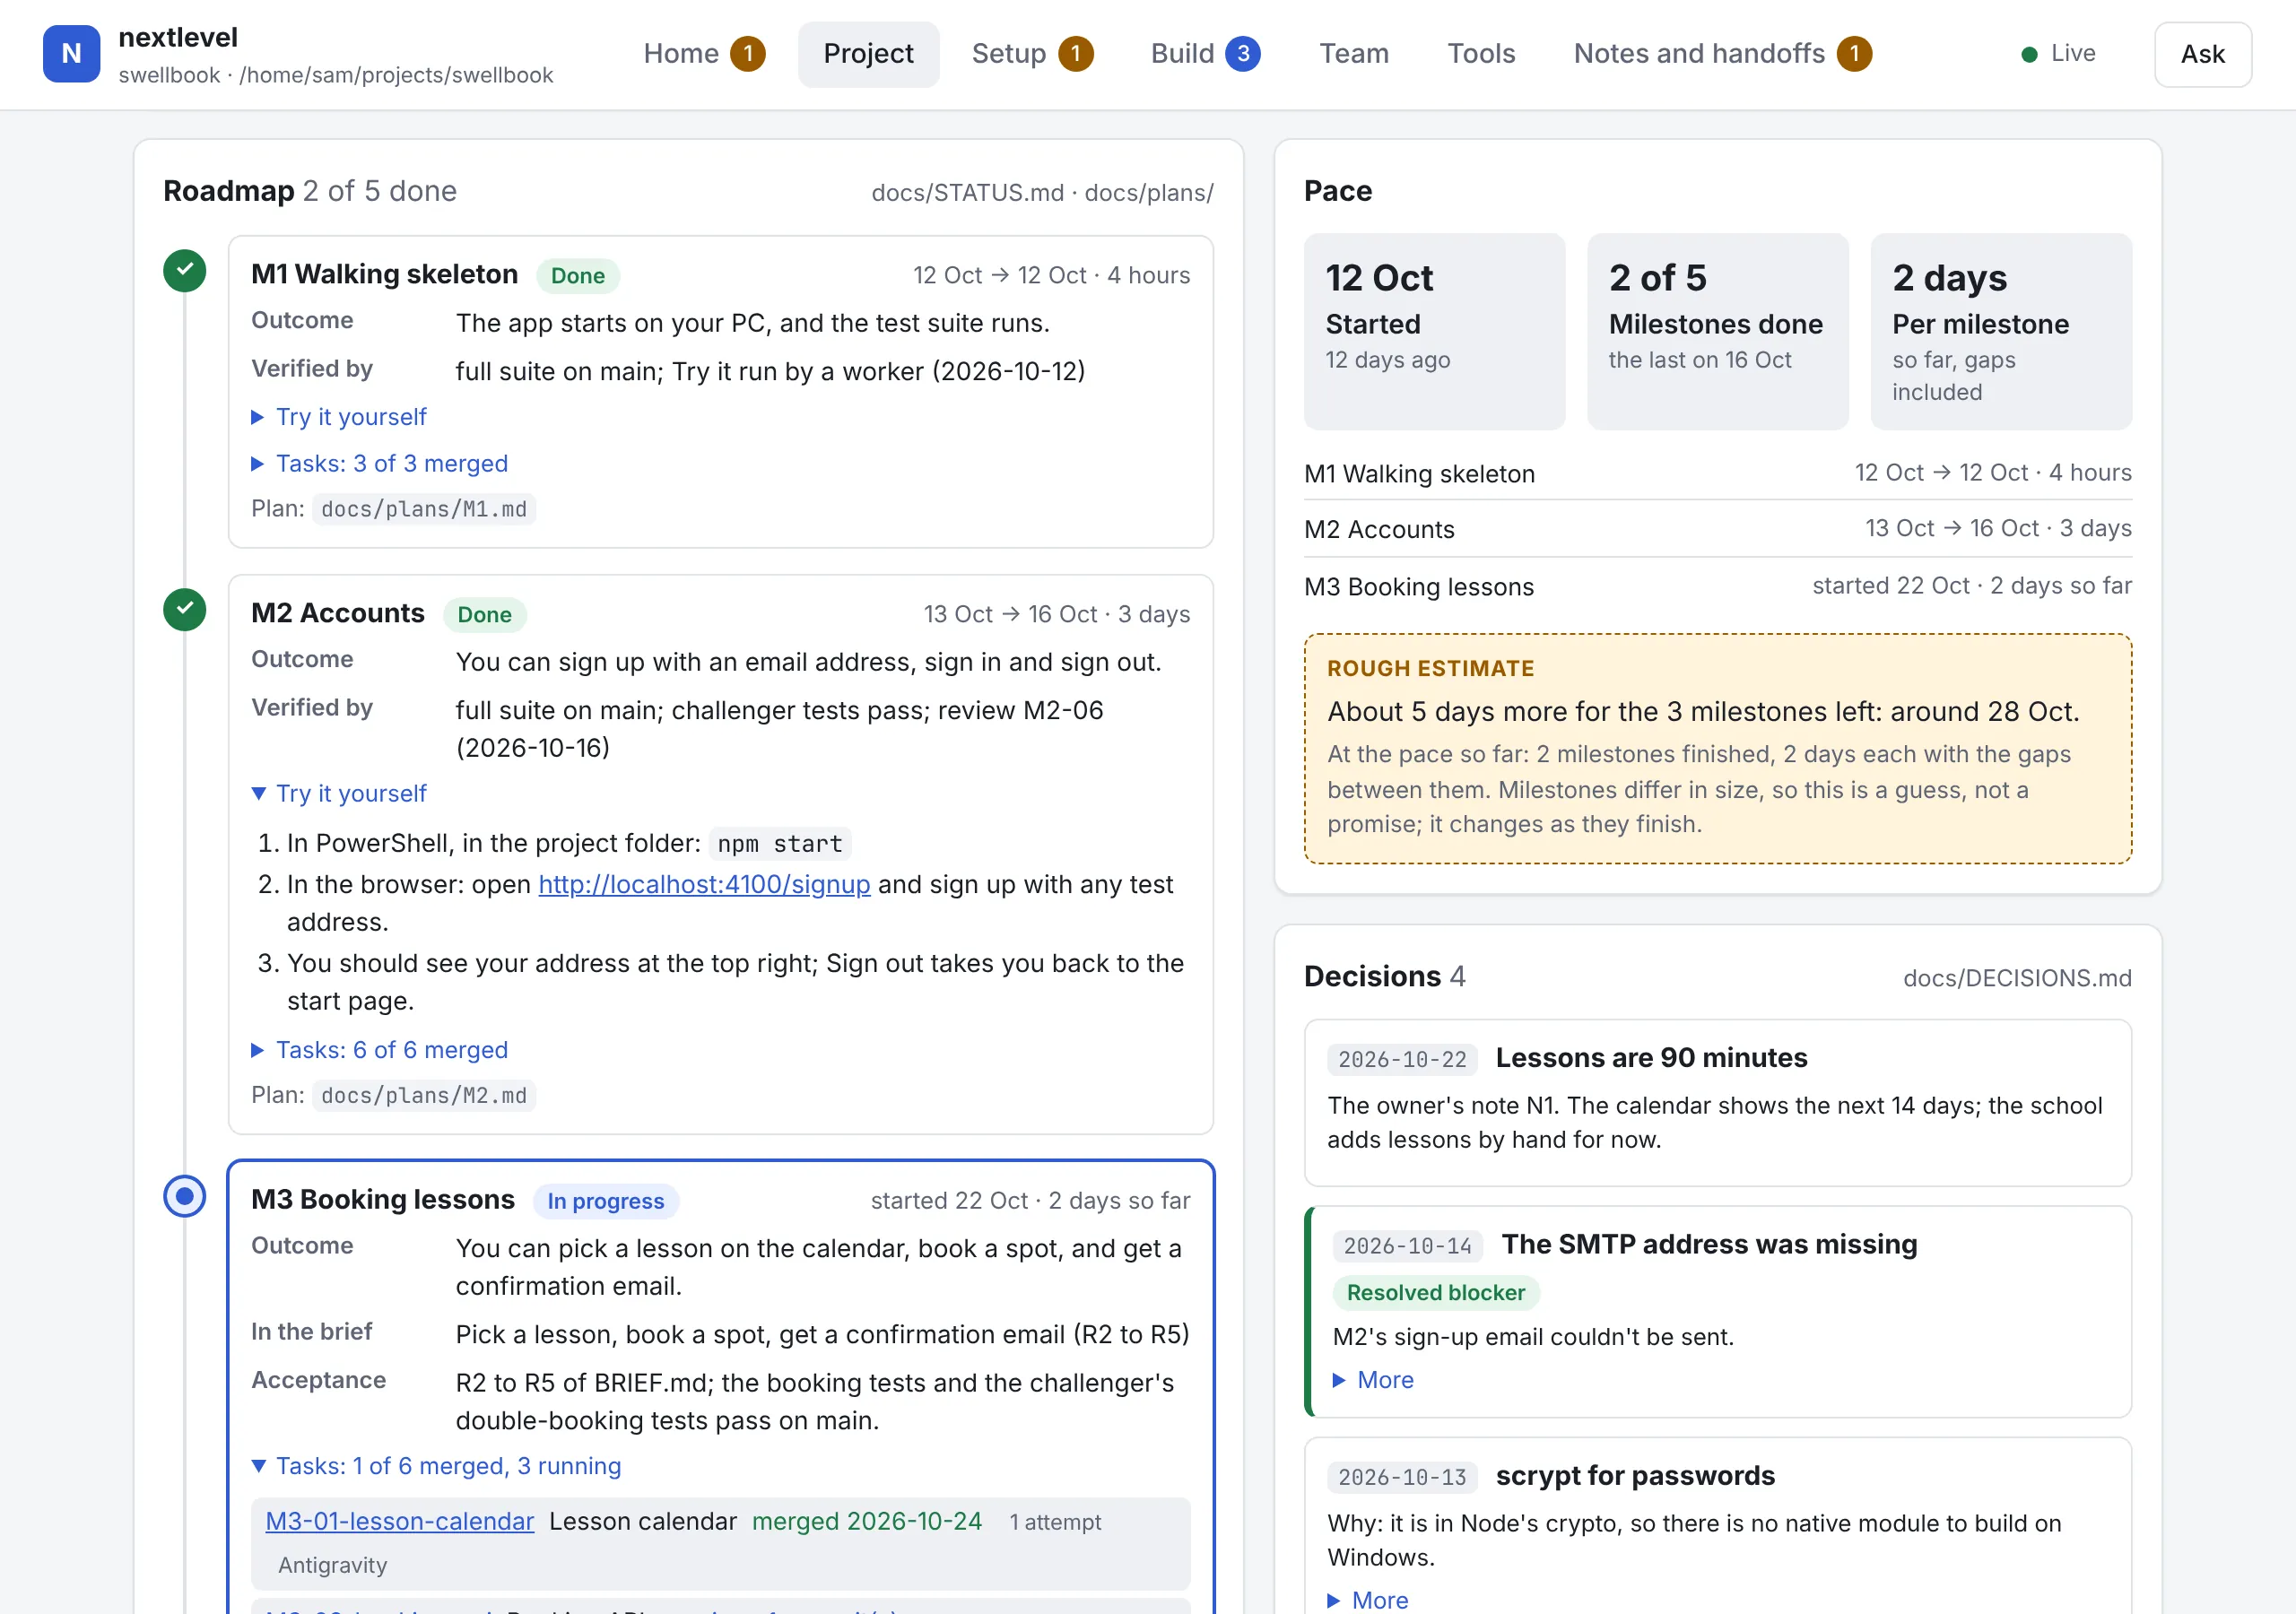Click the swellbook project path text
Screen dimensions: 2296x1614
335,75
